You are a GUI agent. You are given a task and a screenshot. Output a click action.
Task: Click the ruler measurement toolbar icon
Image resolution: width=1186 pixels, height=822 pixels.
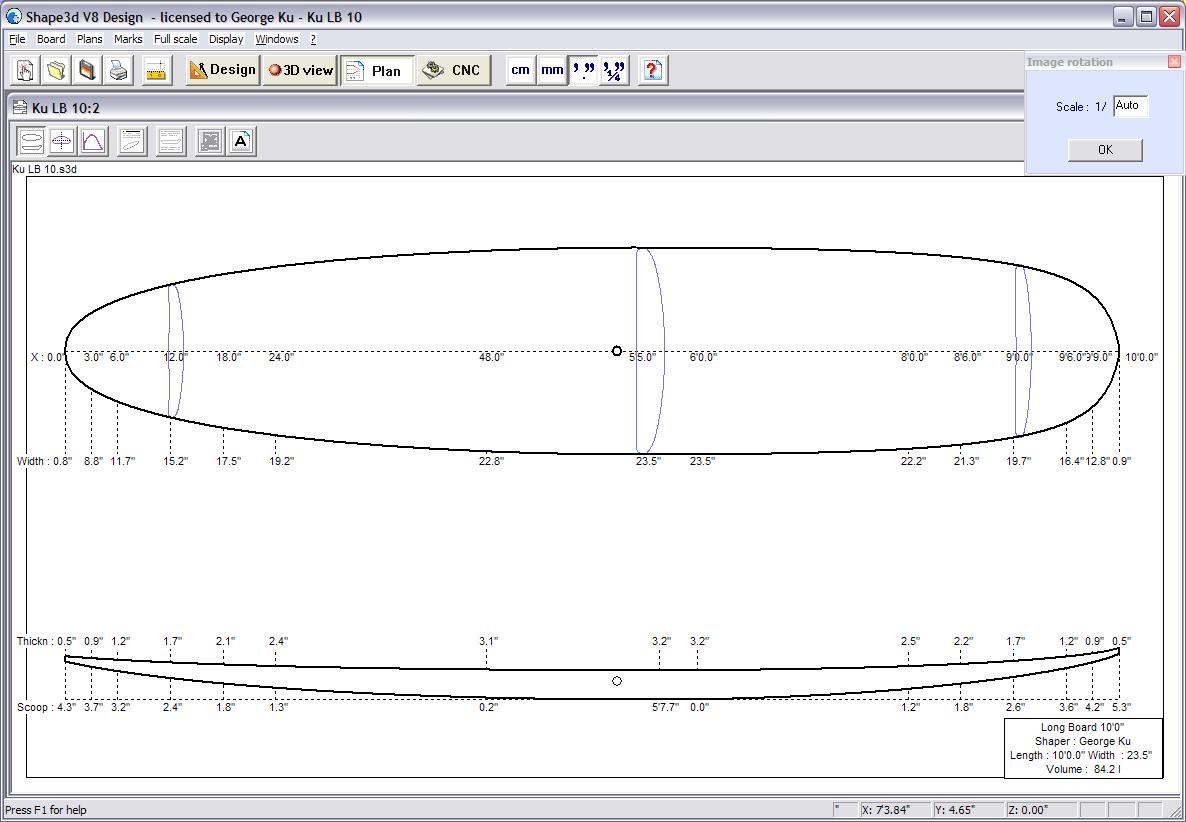coord(155,70)
